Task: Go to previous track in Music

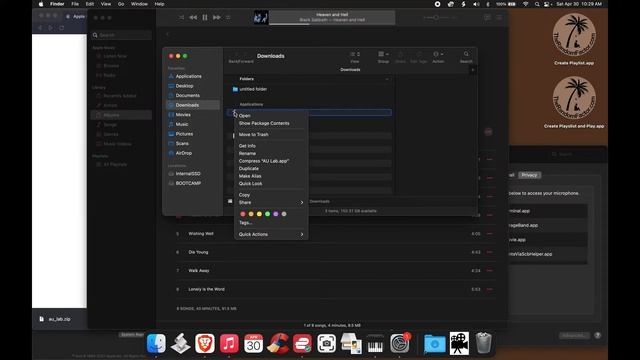Action: tap(193, 18)
